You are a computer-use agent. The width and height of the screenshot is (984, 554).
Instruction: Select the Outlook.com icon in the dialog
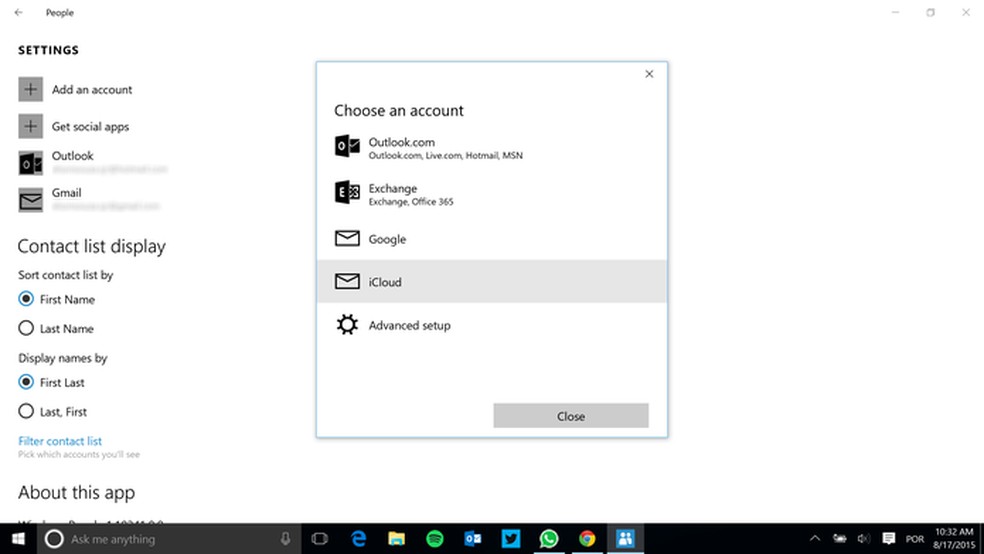point(347,147)
